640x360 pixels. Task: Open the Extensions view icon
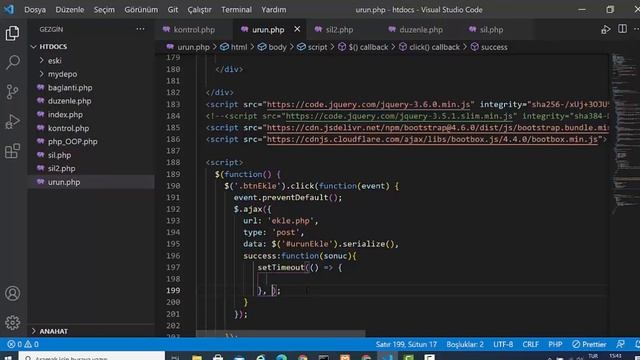tap(12, 151)
